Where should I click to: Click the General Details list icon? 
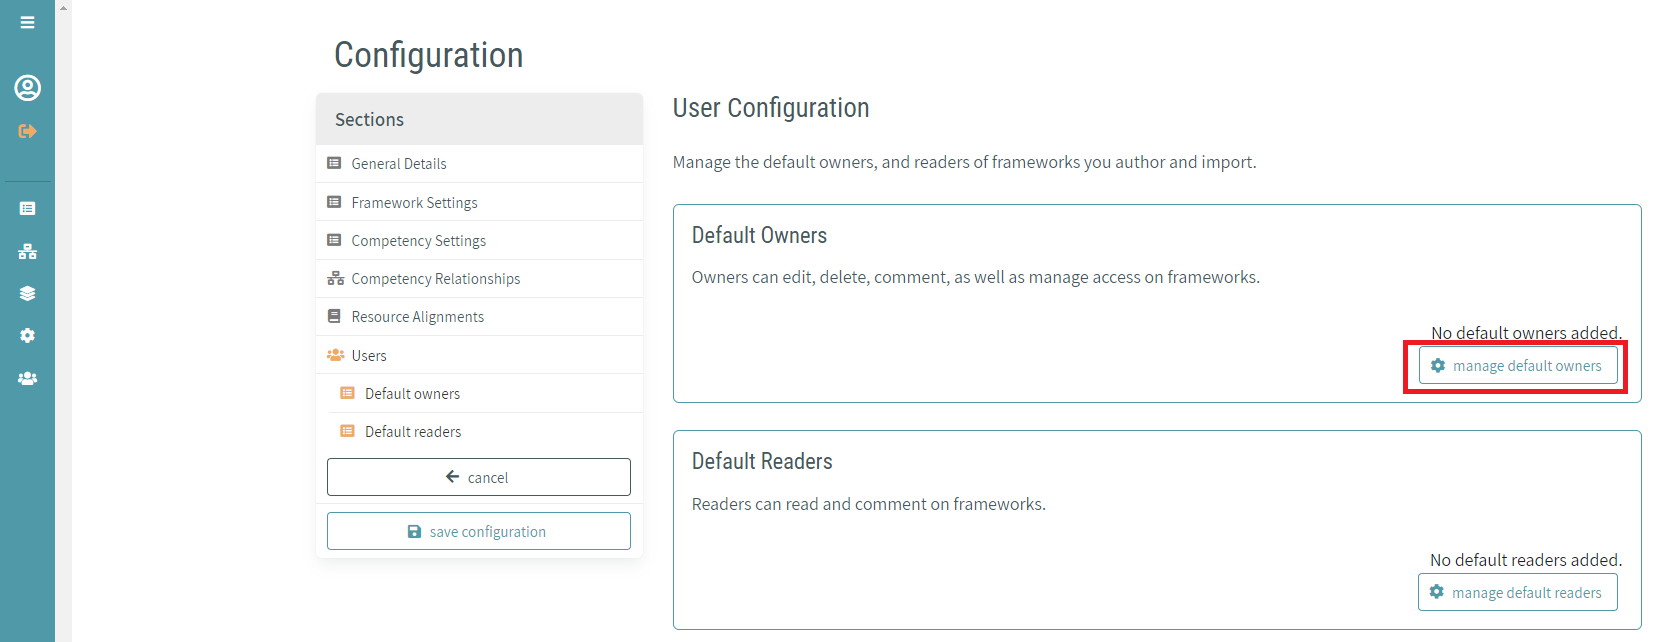334,163
